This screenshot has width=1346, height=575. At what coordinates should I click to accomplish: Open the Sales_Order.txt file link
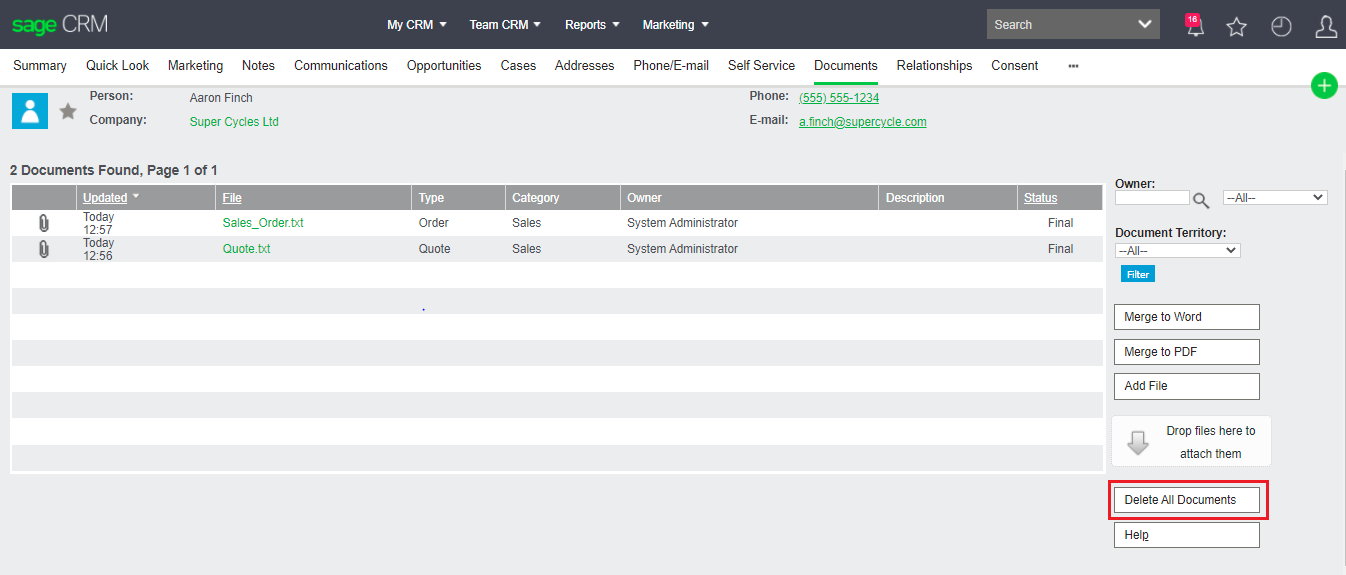click(x=263, y=223)
